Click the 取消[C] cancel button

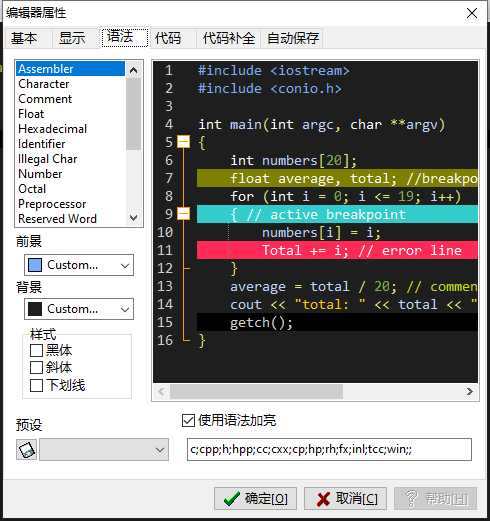[x=345, y=499]
